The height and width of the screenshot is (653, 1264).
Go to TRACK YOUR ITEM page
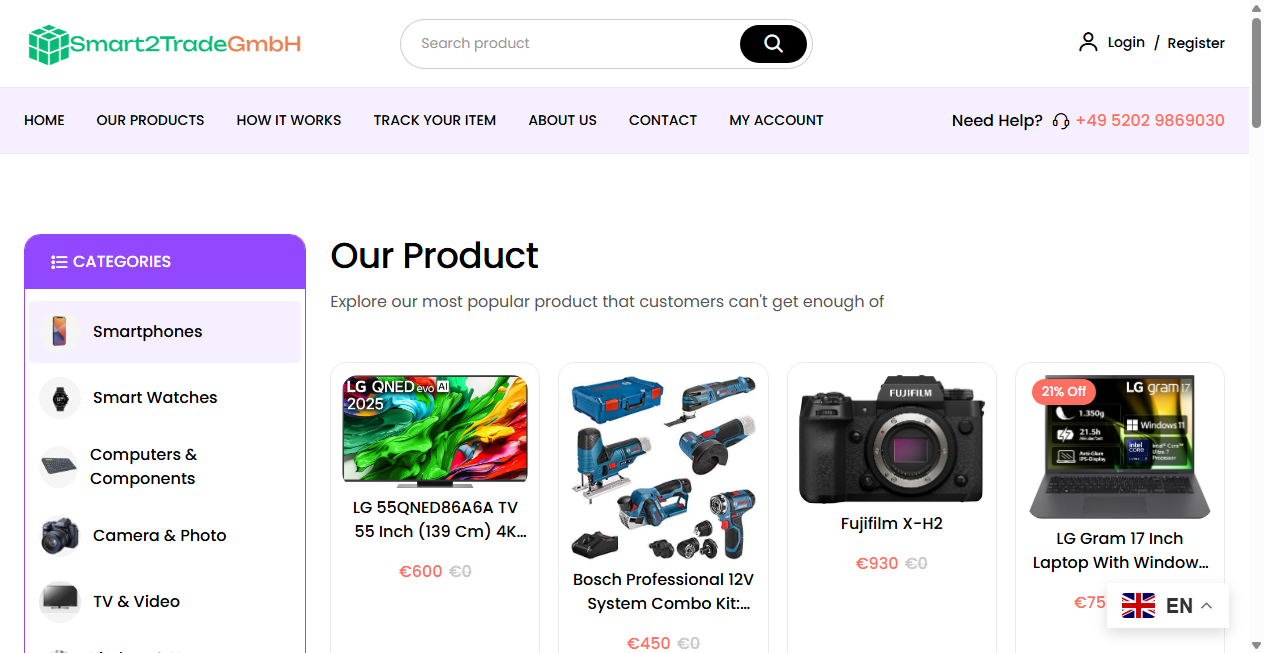tap(435, 120)
